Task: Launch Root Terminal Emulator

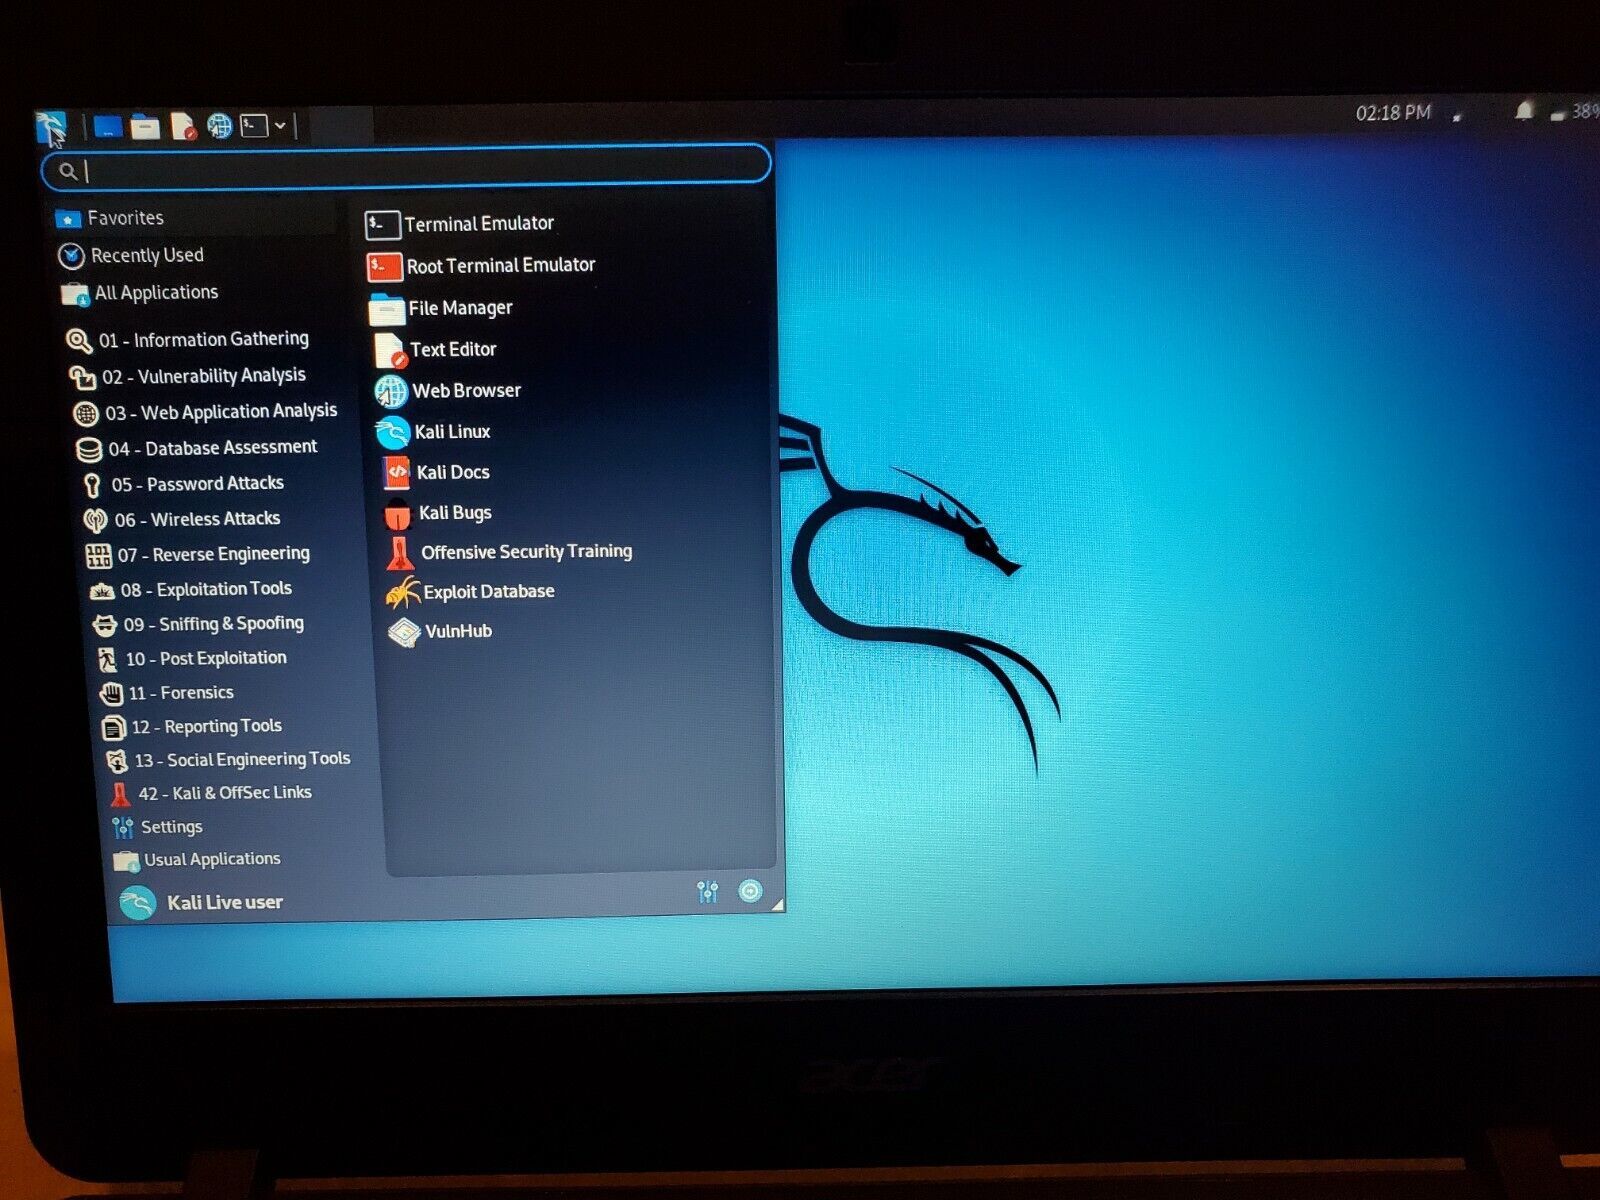Action: (x=482, y=266)
